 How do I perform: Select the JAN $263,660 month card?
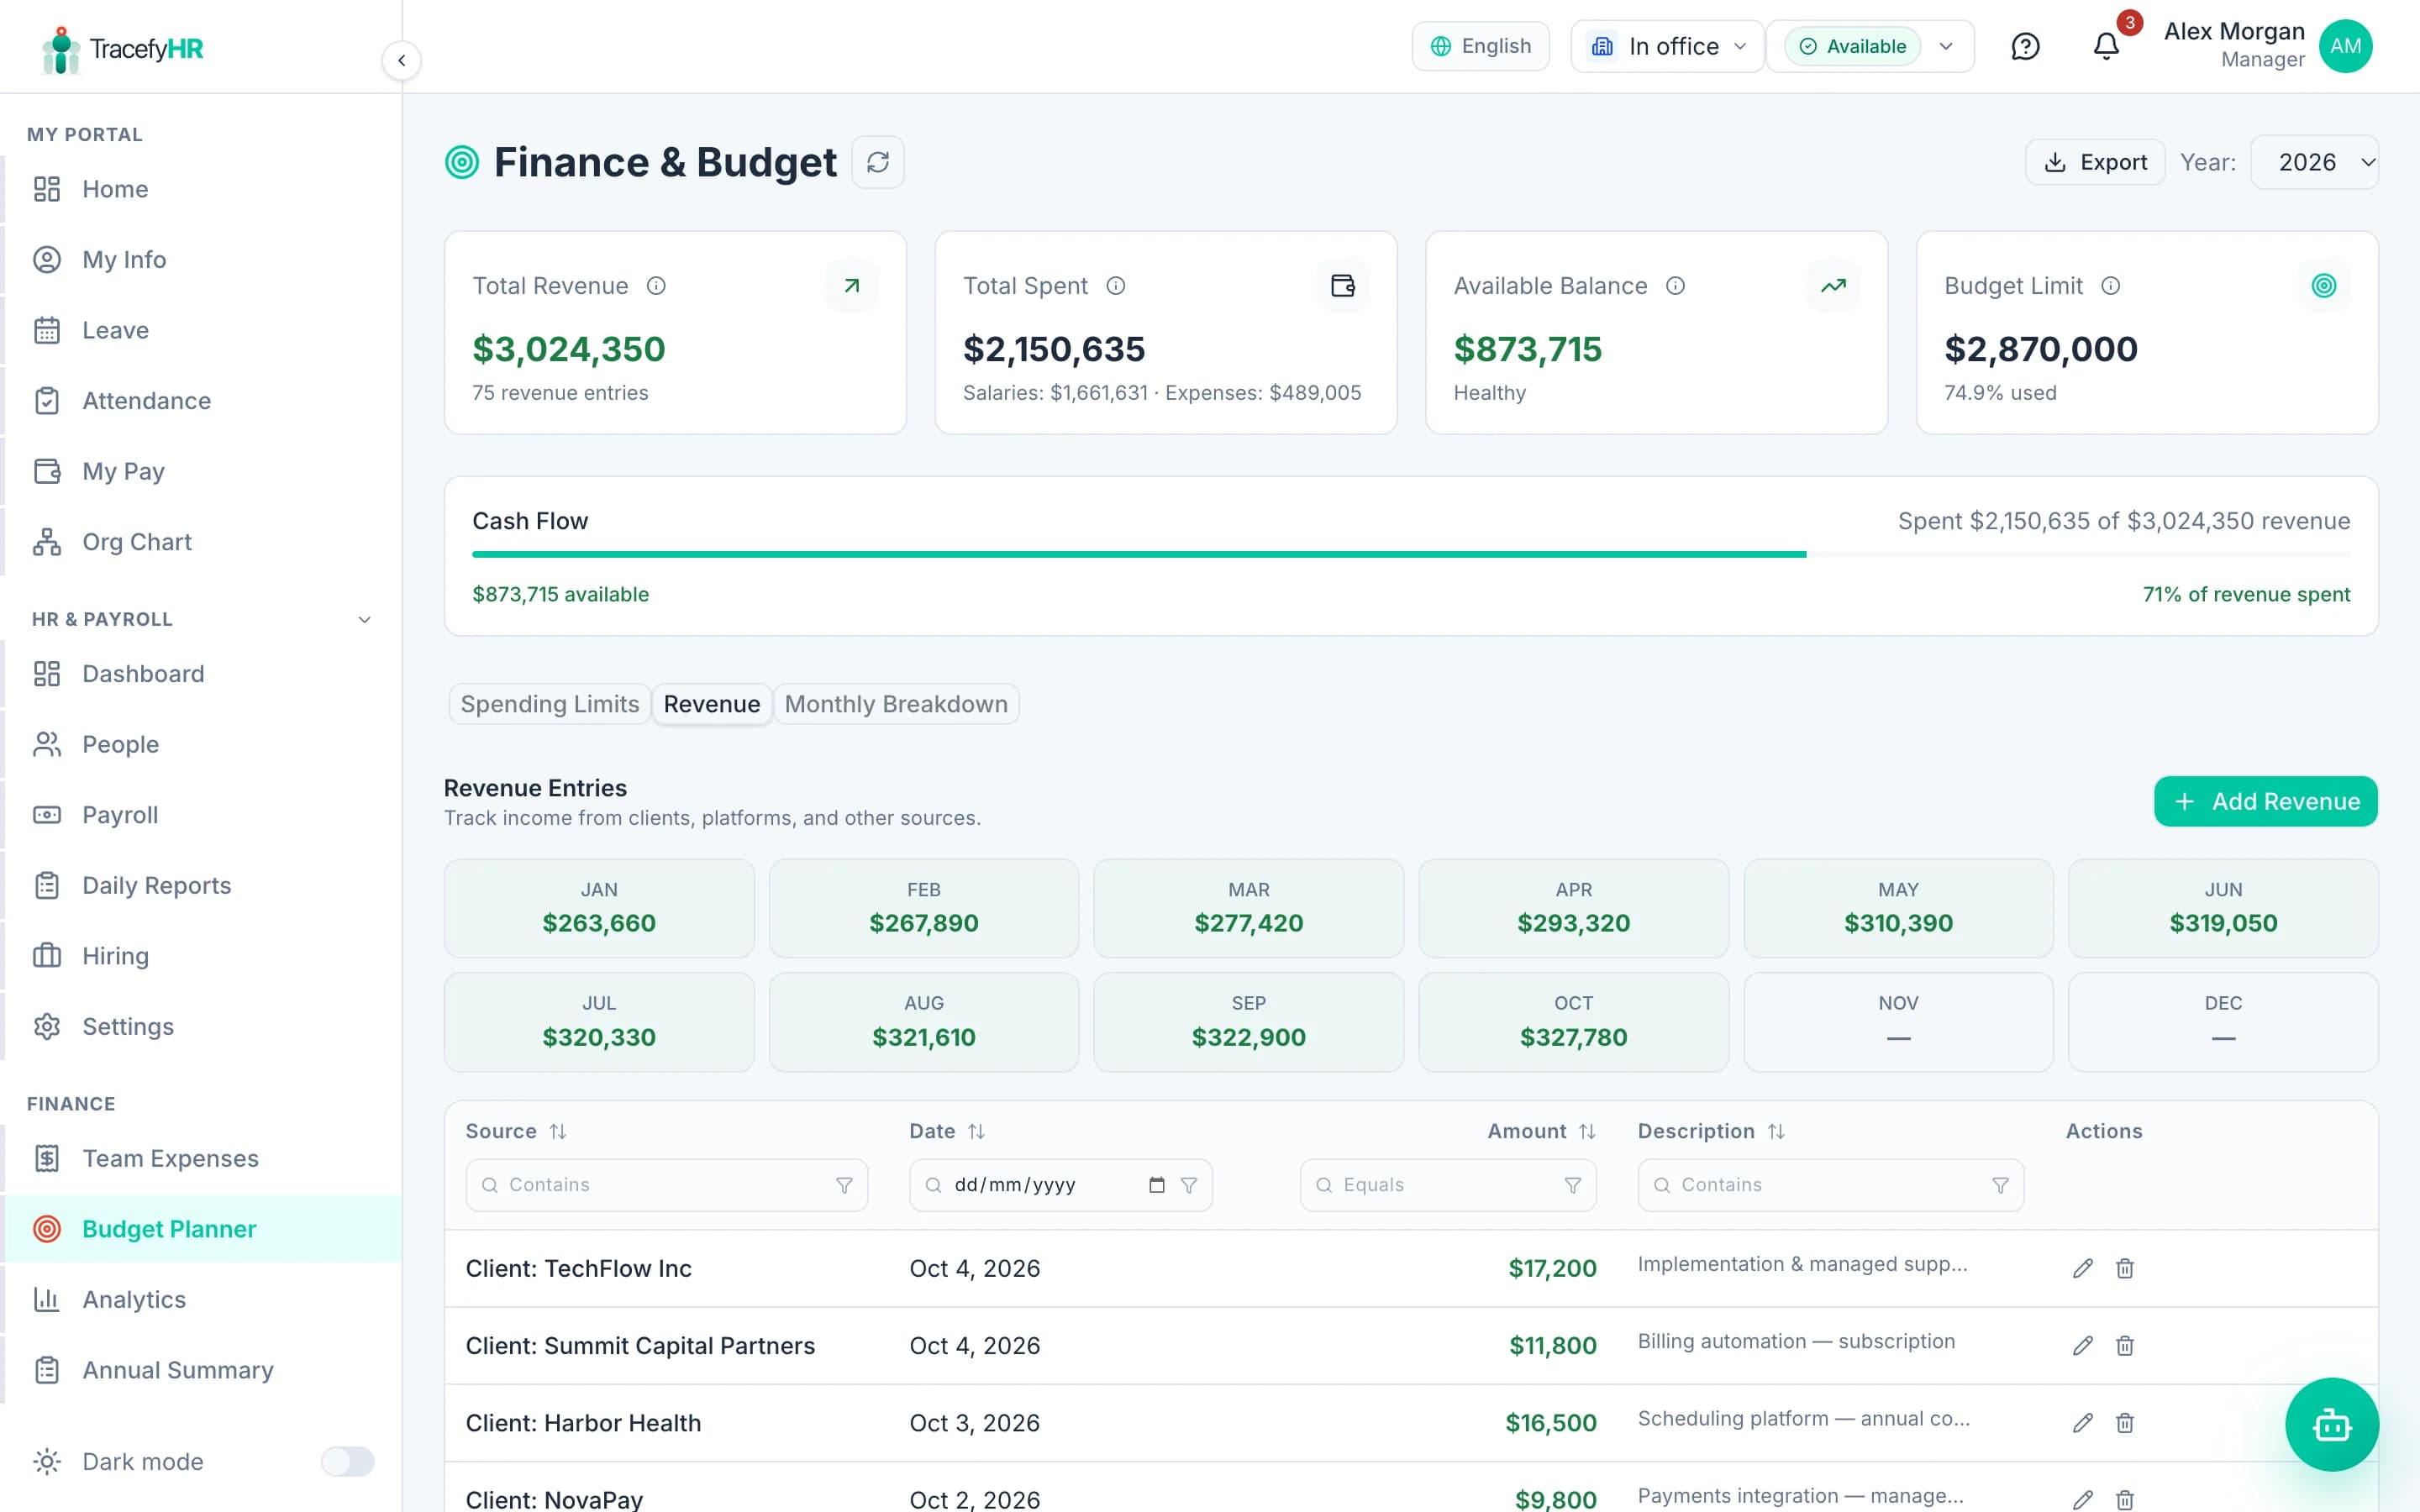tap(599, 908)
